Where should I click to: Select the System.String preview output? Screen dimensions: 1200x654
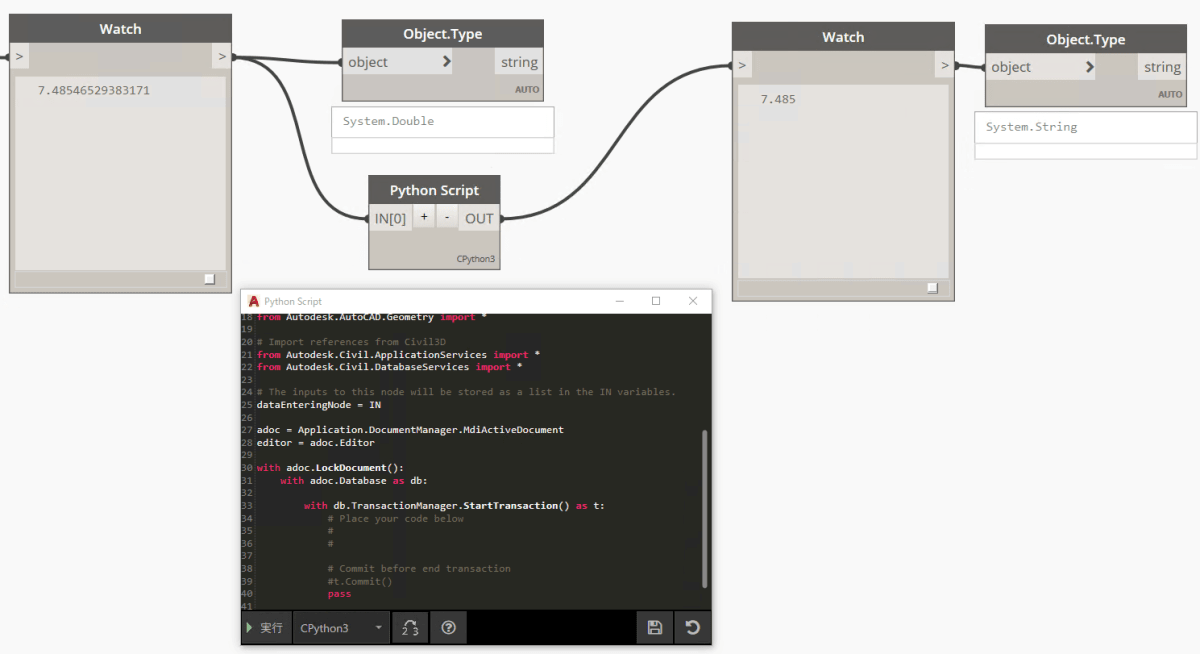pyautogui.click(x=1031, y=127)
